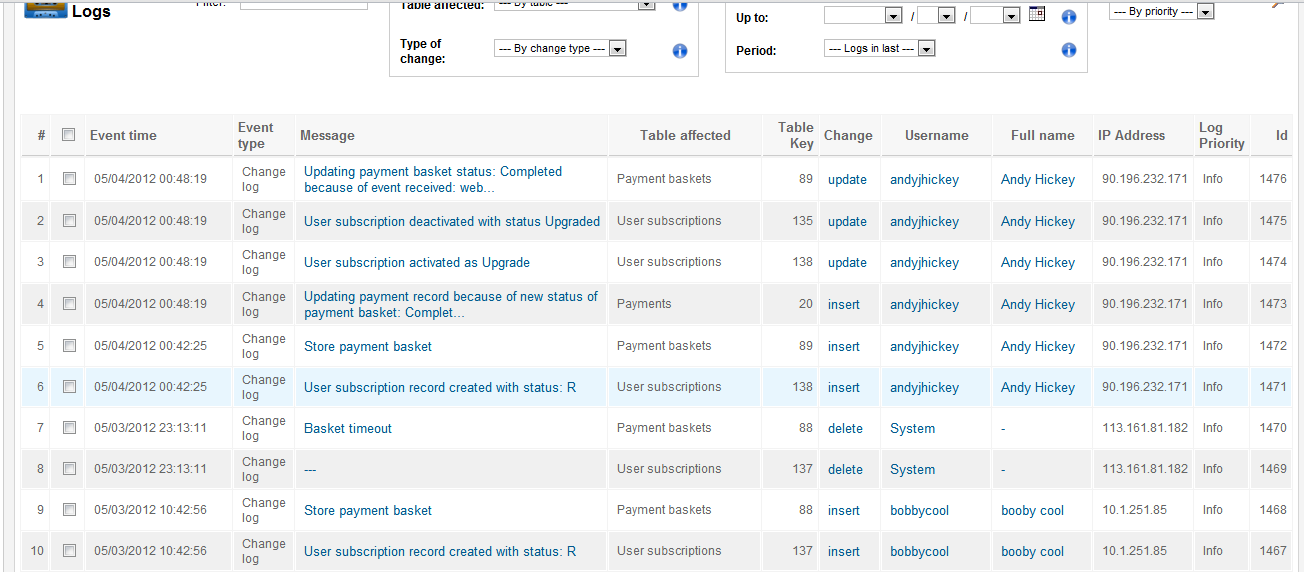Open username link bobbycool in row 9

click(x=920, y=510)
